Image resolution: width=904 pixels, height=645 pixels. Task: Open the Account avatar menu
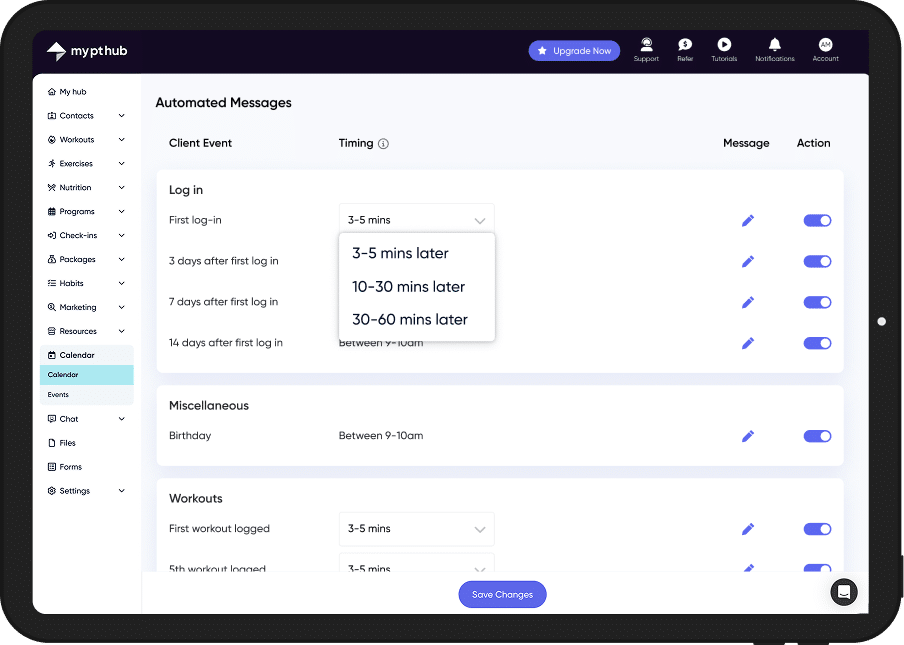[825, 45]
